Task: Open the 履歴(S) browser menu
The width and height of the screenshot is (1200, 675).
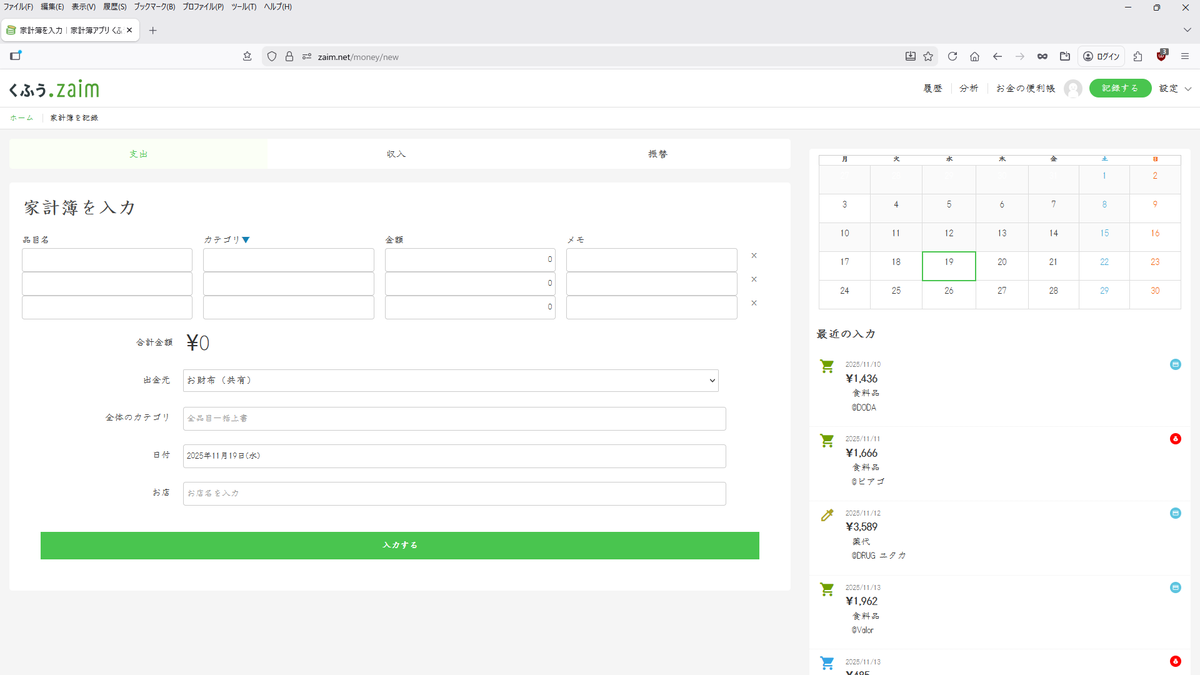Action: 113,7
